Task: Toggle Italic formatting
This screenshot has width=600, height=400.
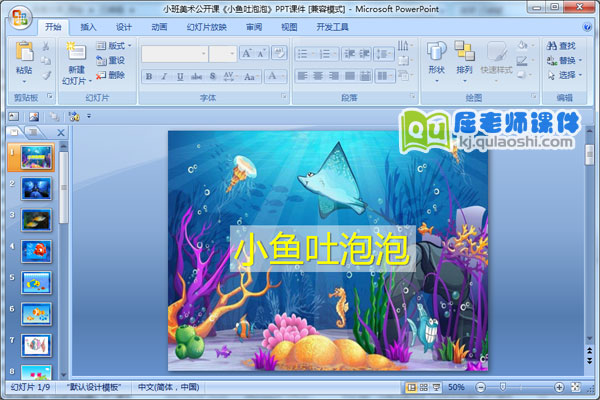Action: 164,77
